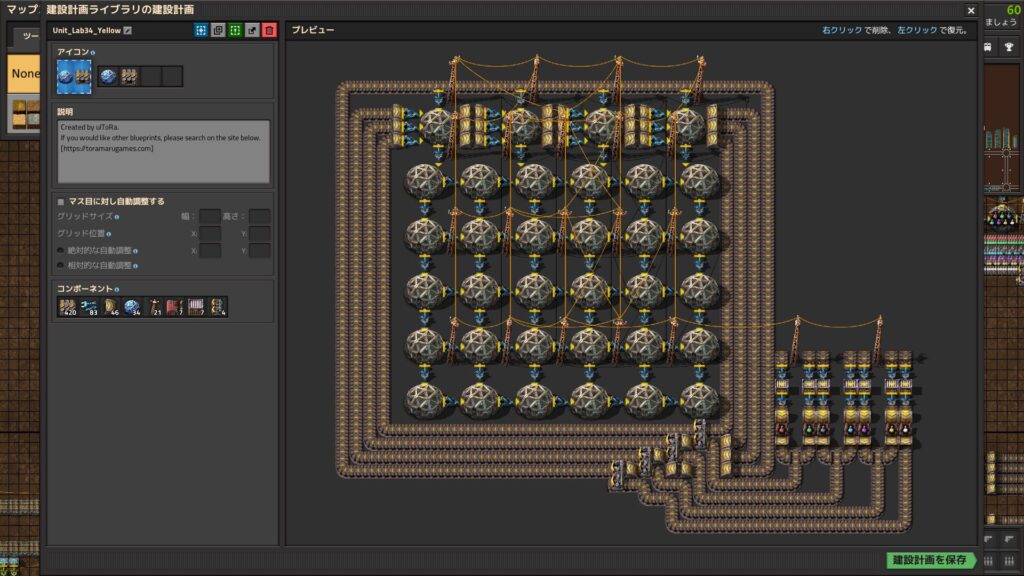1024x576 pixels.
Task: Select the first icon slot showing the lab
Action: point(108,76)
